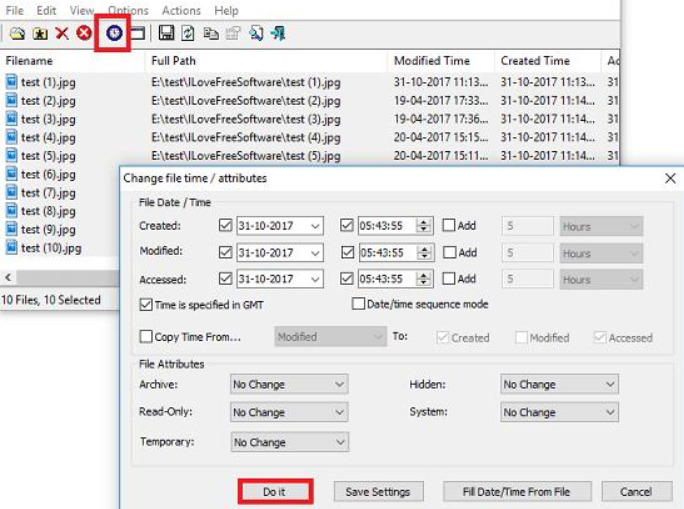The width and height of the screenshot is (684, 509).
Task: Open the Actions menu
Action: tap(181, 10)
